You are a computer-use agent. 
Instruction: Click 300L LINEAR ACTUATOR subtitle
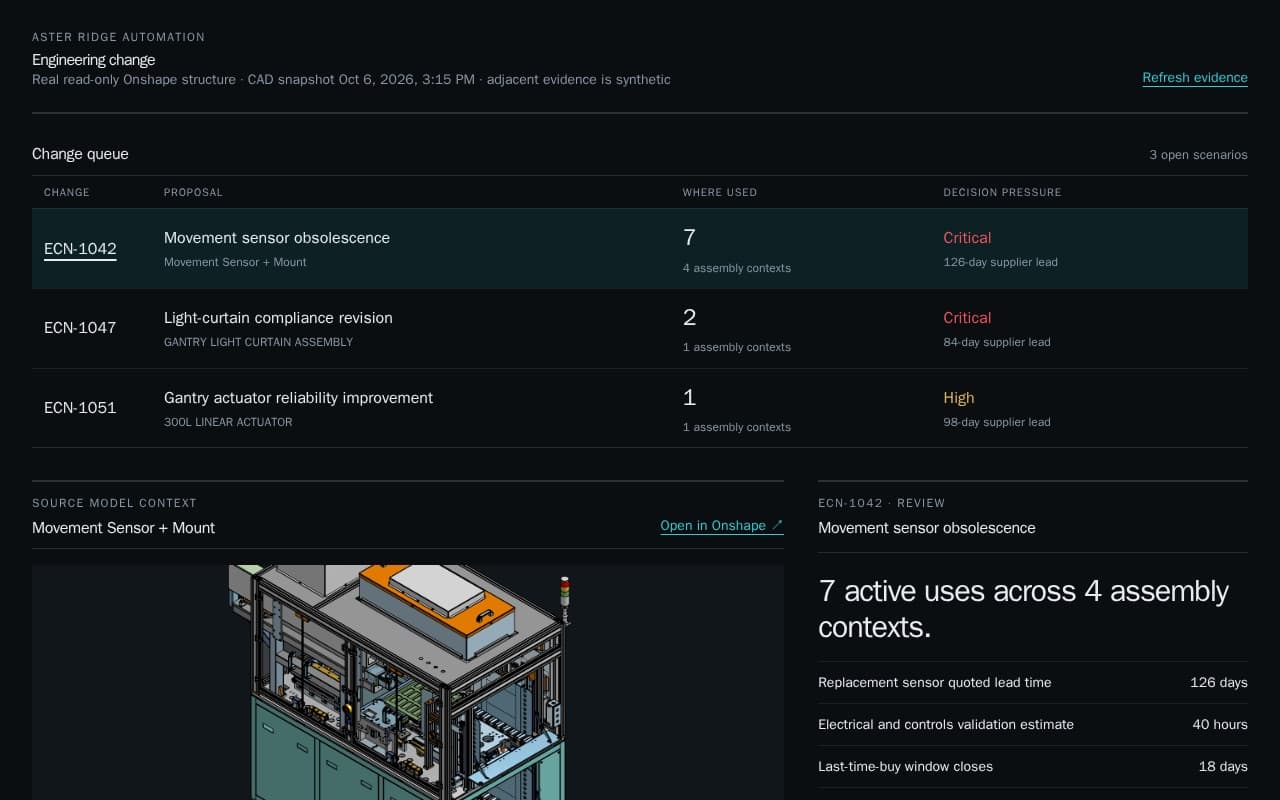pos(228,422)
